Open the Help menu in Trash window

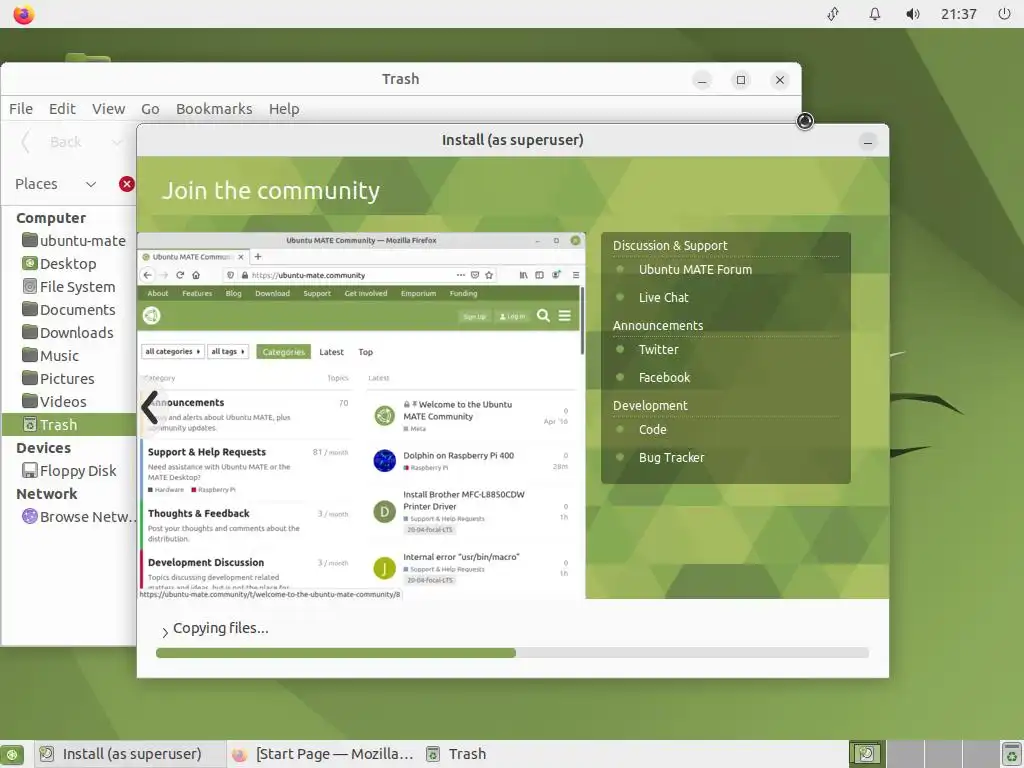coord(284,109)
